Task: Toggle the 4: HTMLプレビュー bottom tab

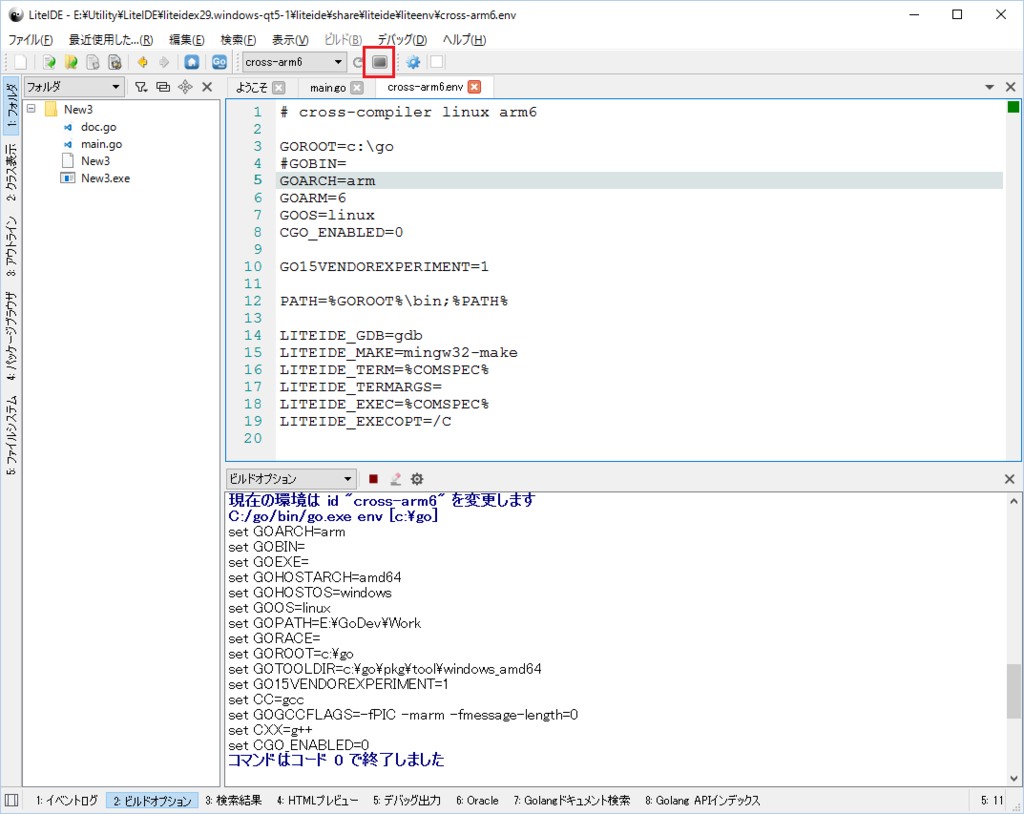Action: (317, 800)
